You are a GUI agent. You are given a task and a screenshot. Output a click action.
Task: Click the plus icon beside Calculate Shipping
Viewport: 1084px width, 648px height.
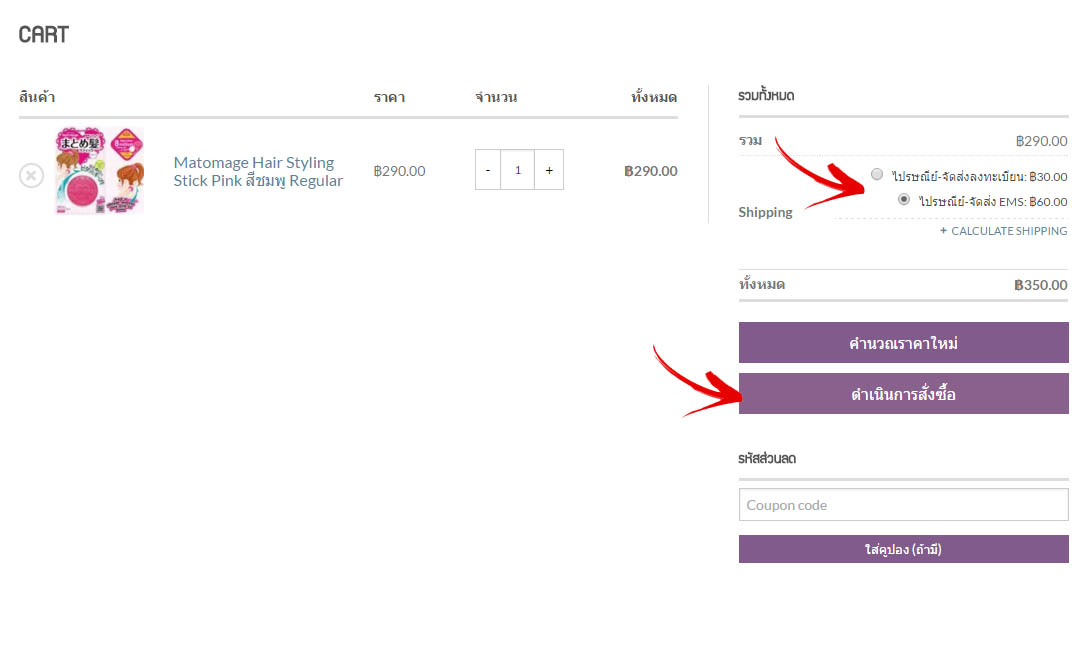click(943, 231)
